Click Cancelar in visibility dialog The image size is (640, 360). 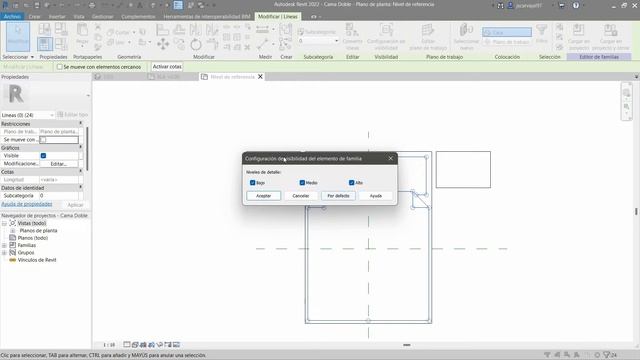point(301,196)
